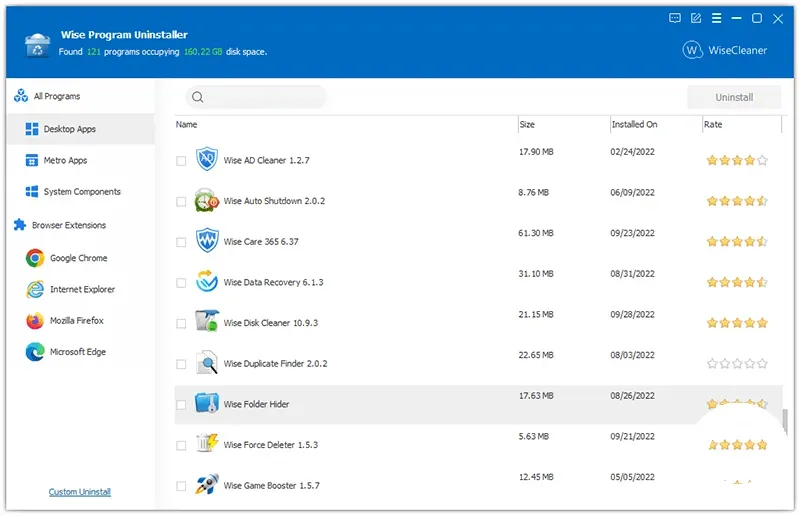Click the Internet Explorer icon
Viewport: 800px width, 516px height.
point(35,289)
